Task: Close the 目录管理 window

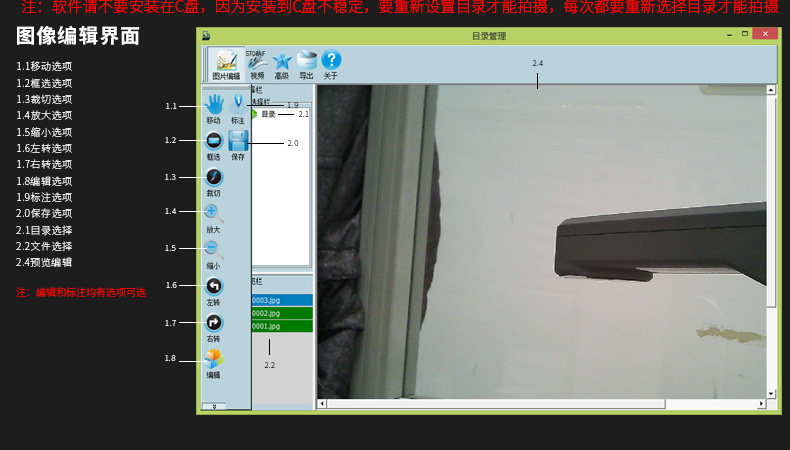Action: click(765, 34)
